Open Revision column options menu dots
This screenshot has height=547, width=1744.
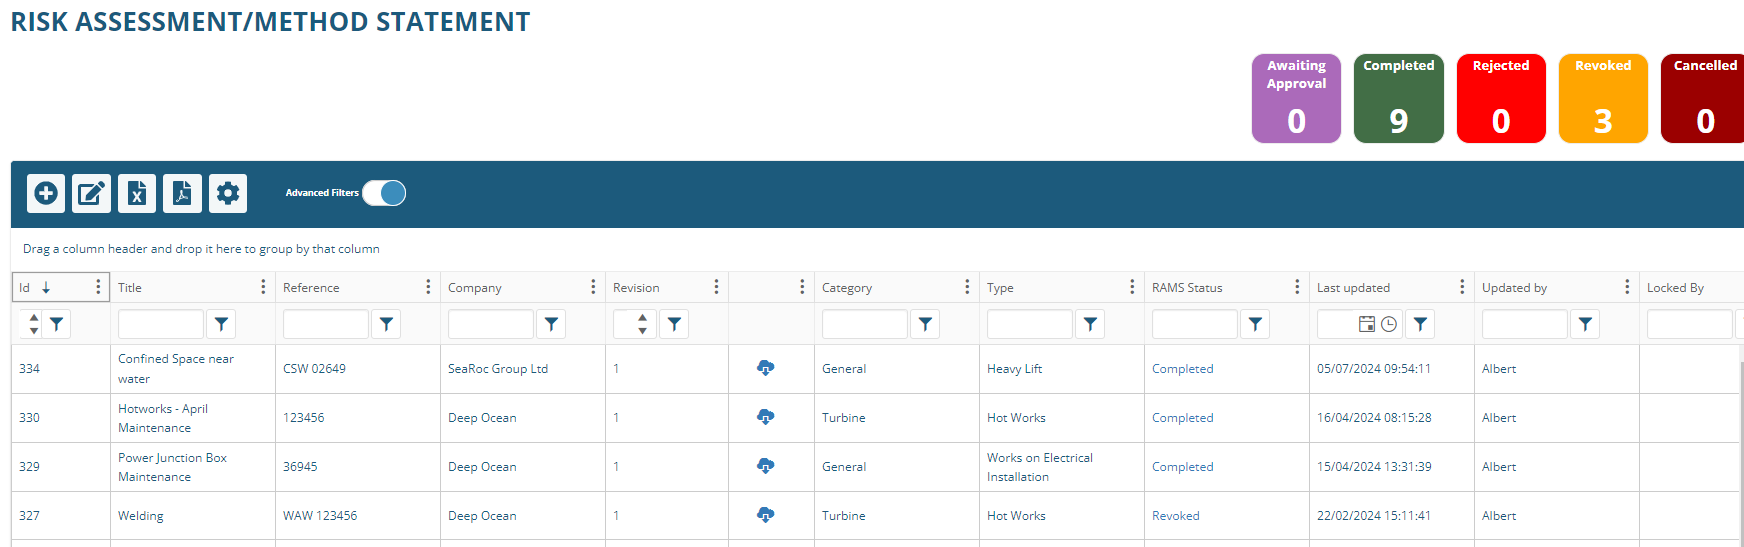pyautogui.click(x=716, y=287)
